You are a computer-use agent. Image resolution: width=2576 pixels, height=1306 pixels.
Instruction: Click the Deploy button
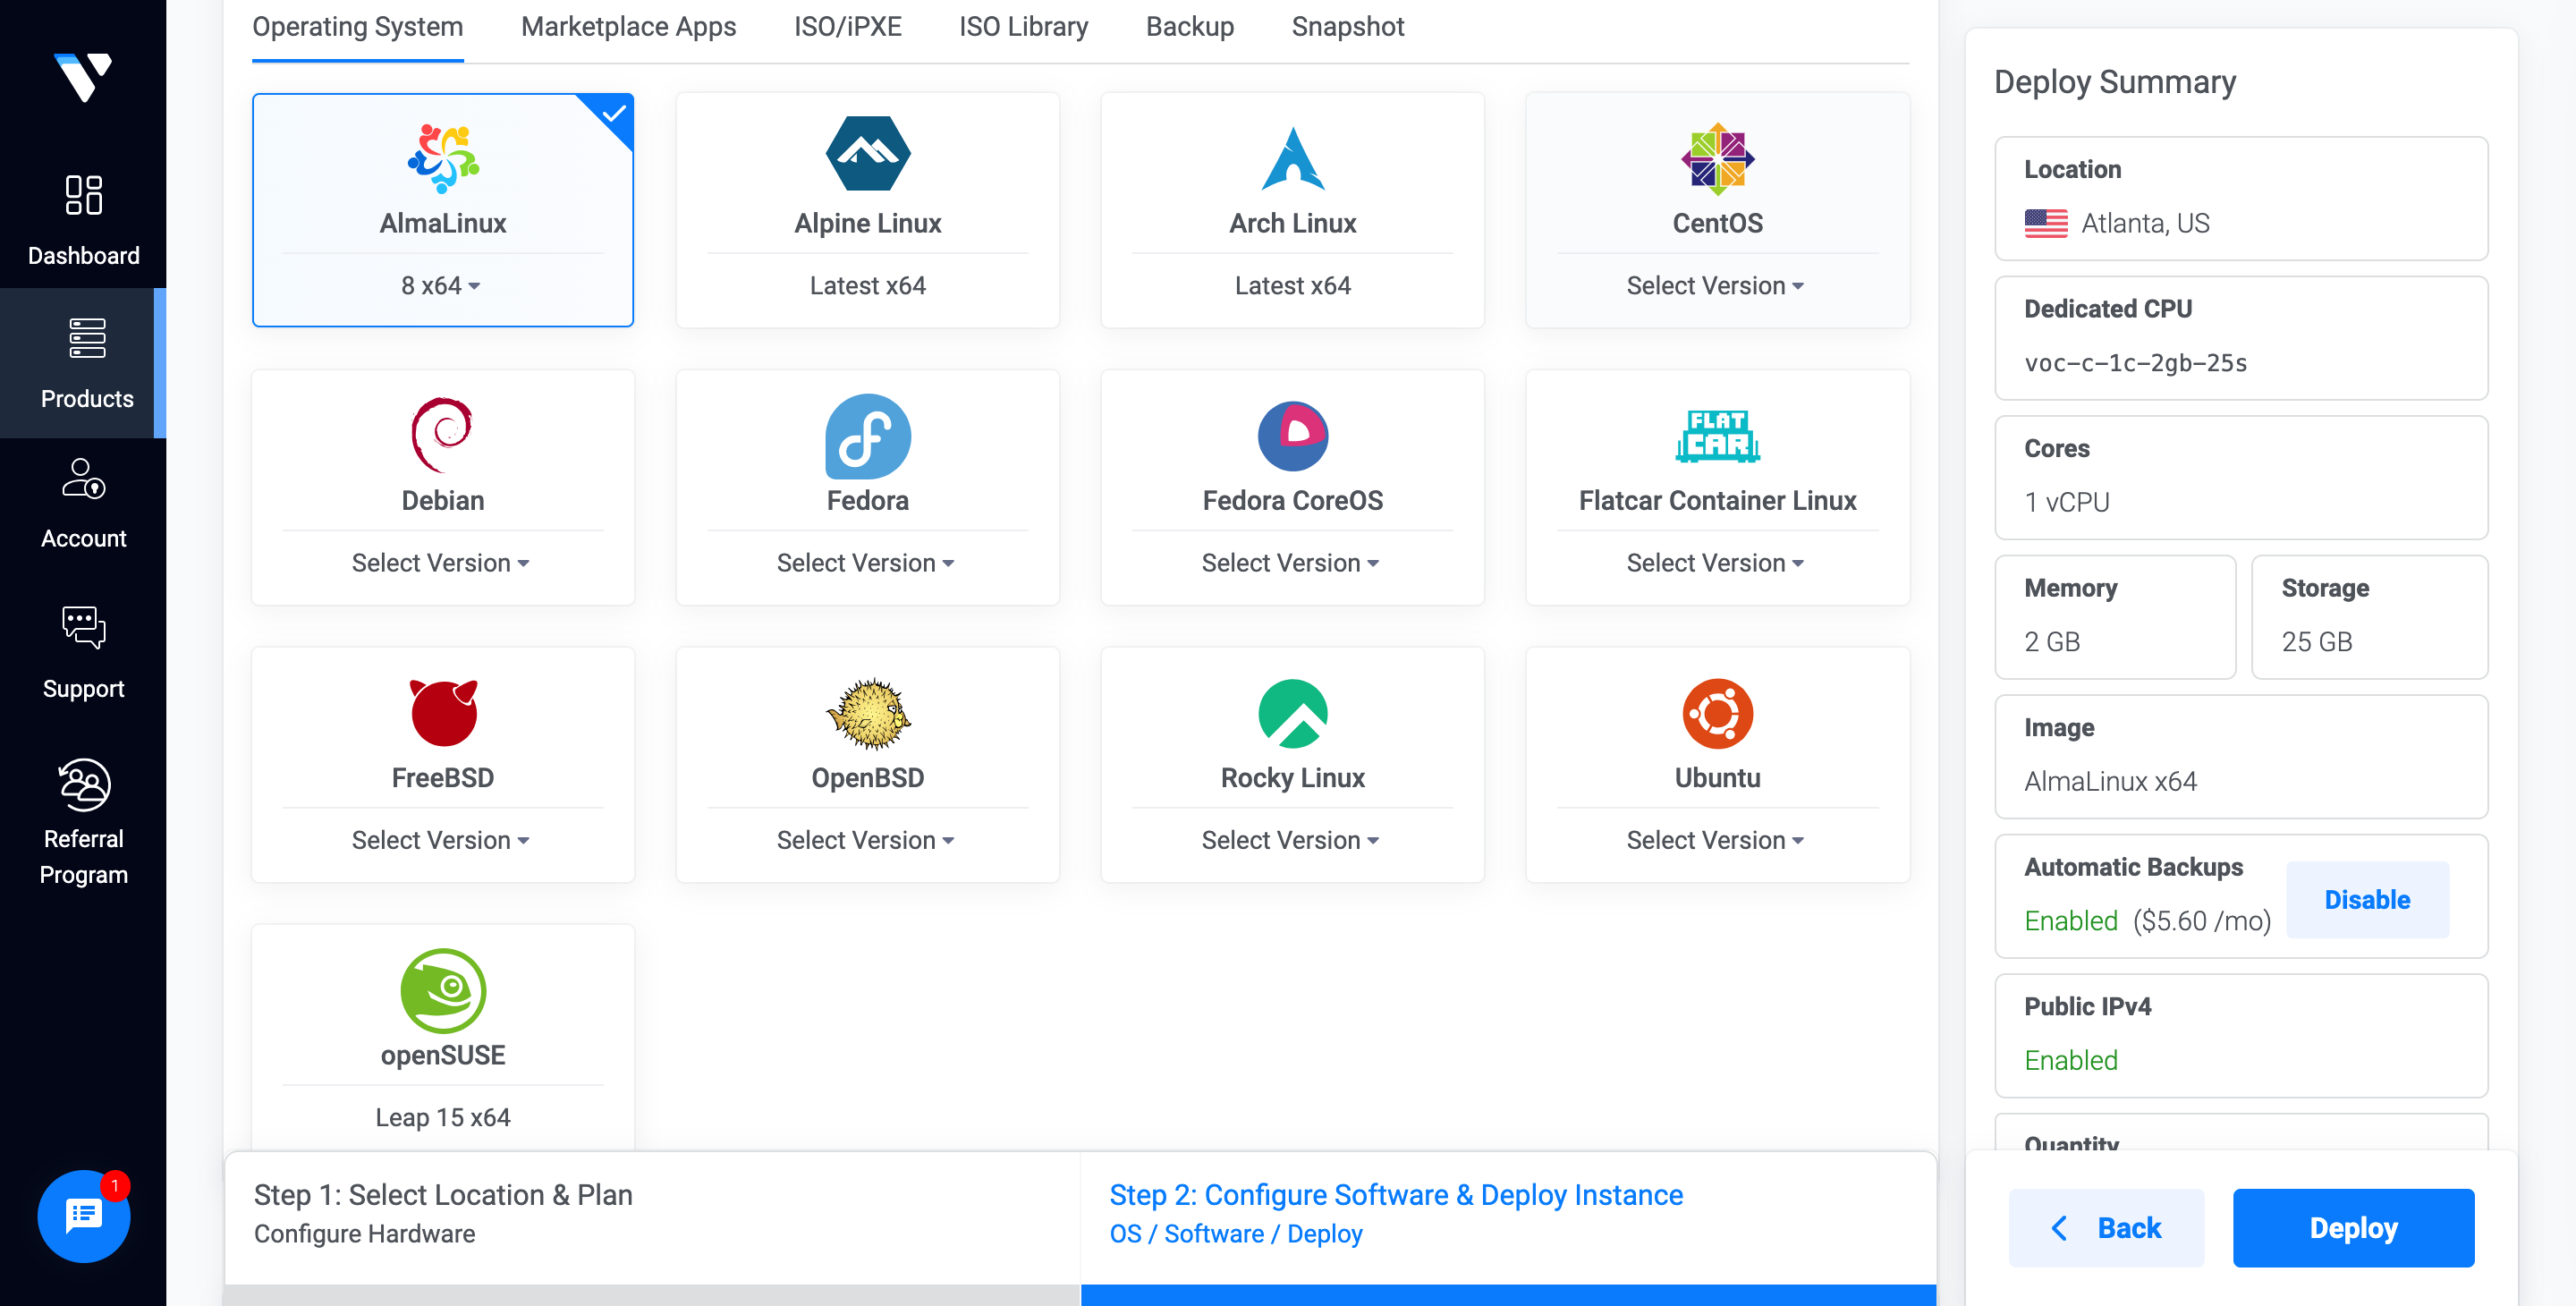click(2353, 1227)
